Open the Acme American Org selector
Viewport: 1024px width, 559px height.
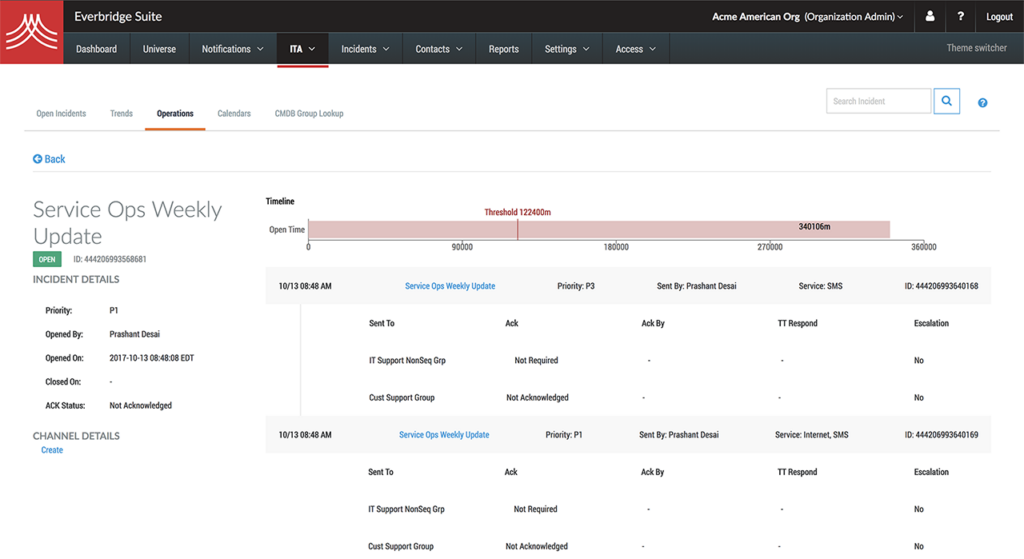click(806, 17)
